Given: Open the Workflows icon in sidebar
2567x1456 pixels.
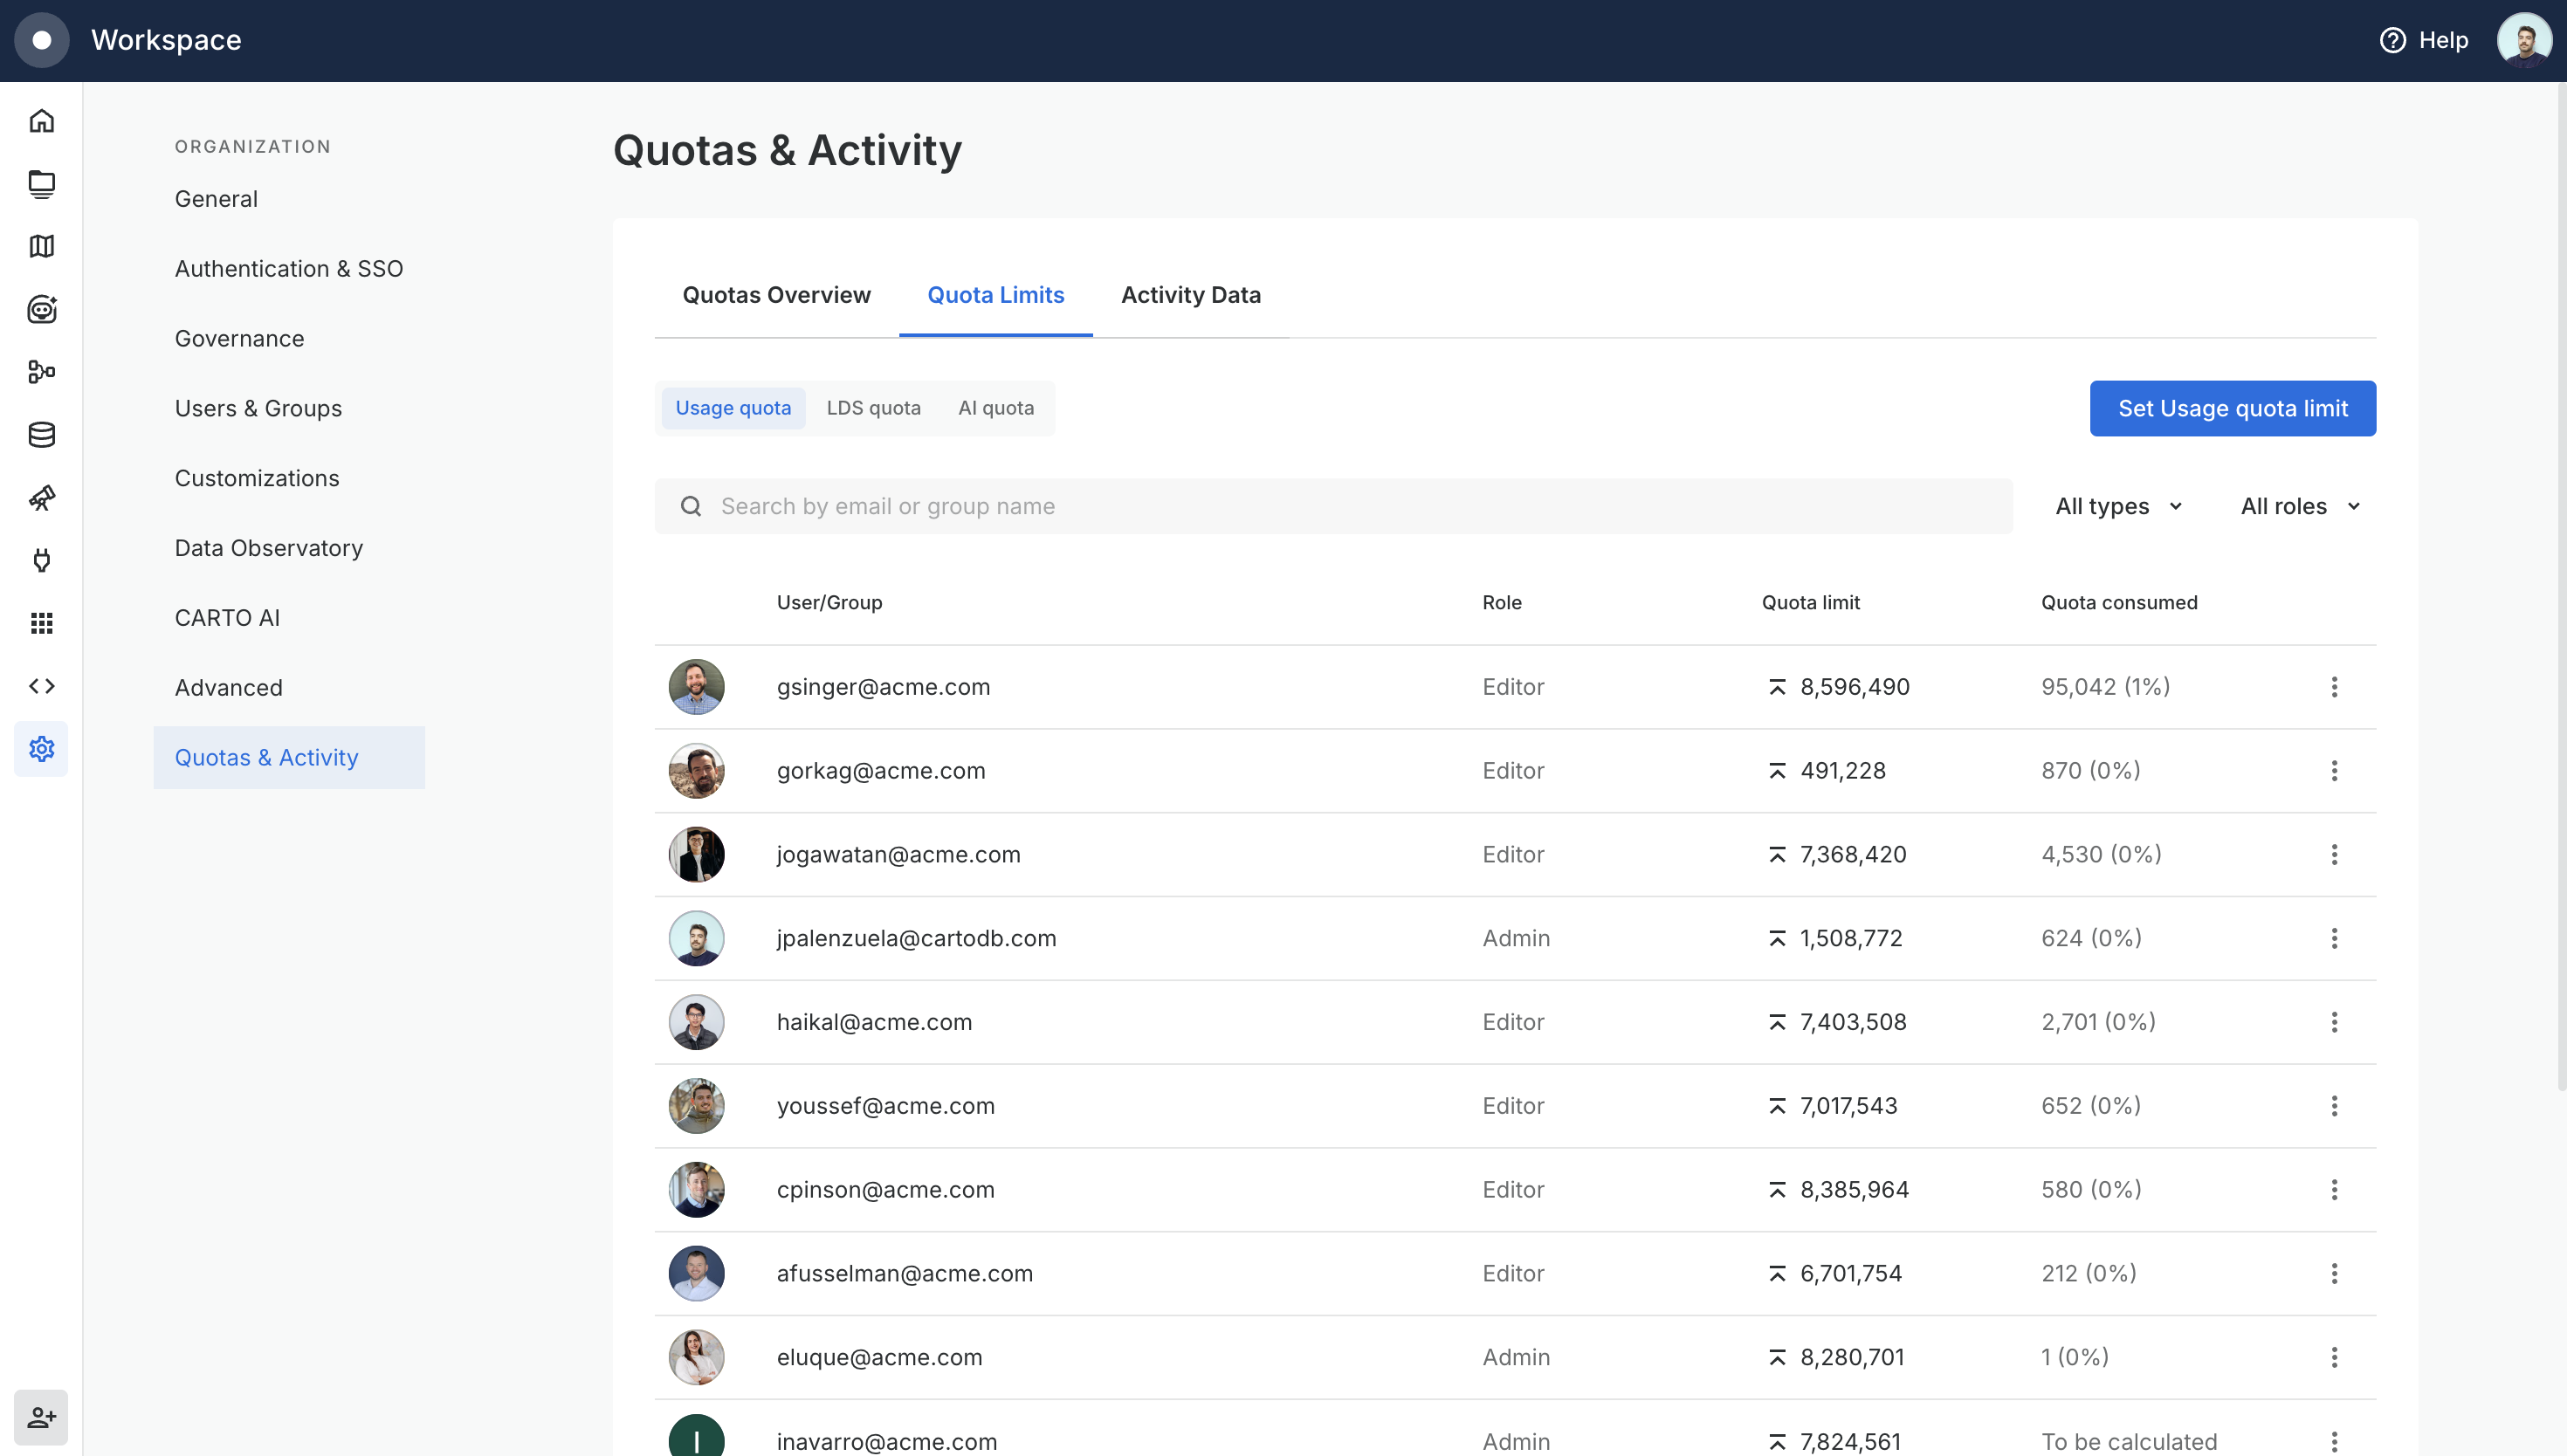Looking at the screenshot, I should click(x=41, y=372).
